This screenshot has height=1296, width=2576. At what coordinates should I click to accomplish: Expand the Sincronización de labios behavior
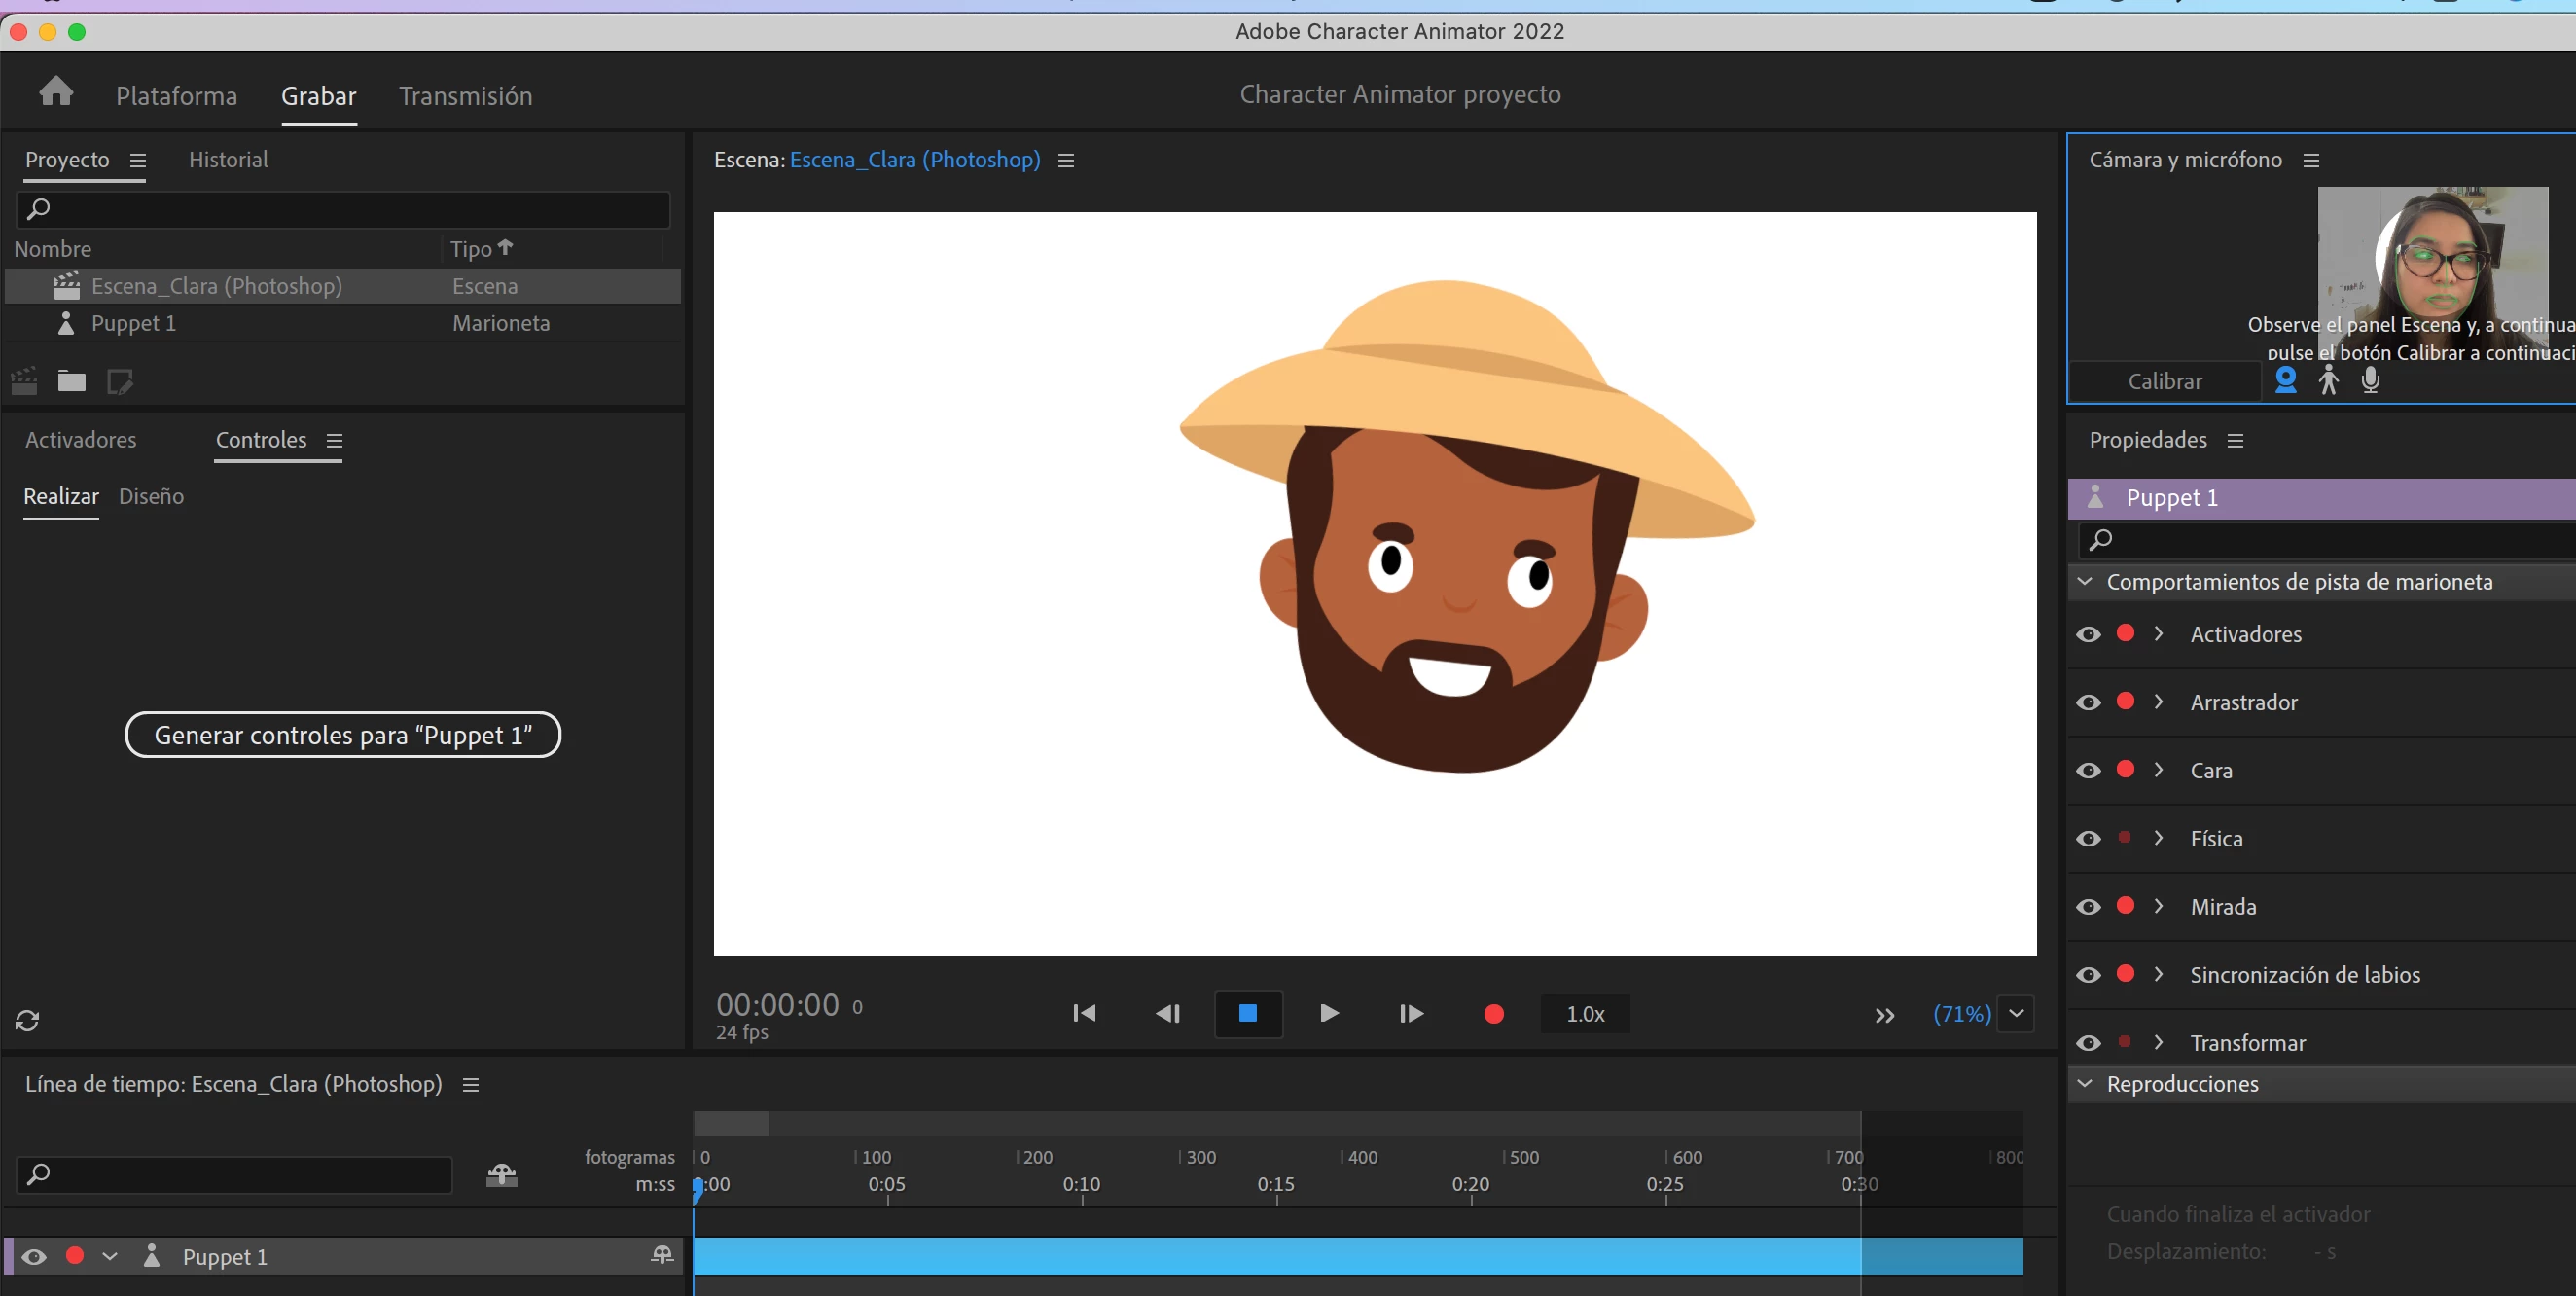(x=2159, y=975)
